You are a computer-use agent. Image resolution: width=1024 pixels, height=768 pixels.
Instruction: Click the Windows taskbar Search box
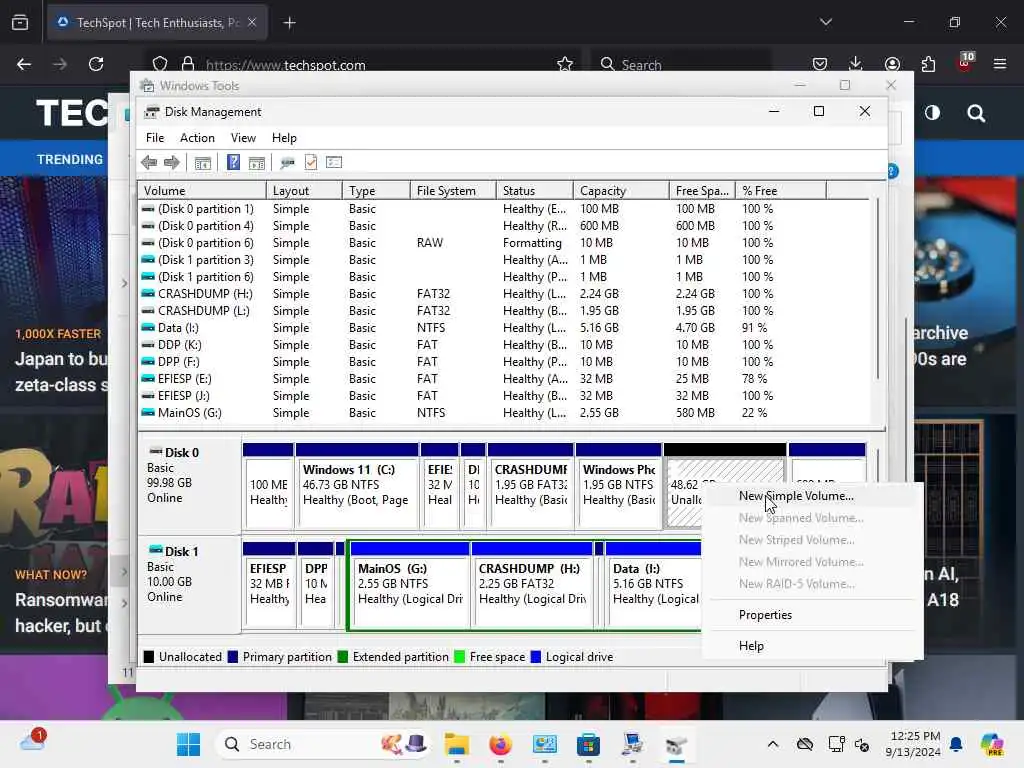click(323, 744)
